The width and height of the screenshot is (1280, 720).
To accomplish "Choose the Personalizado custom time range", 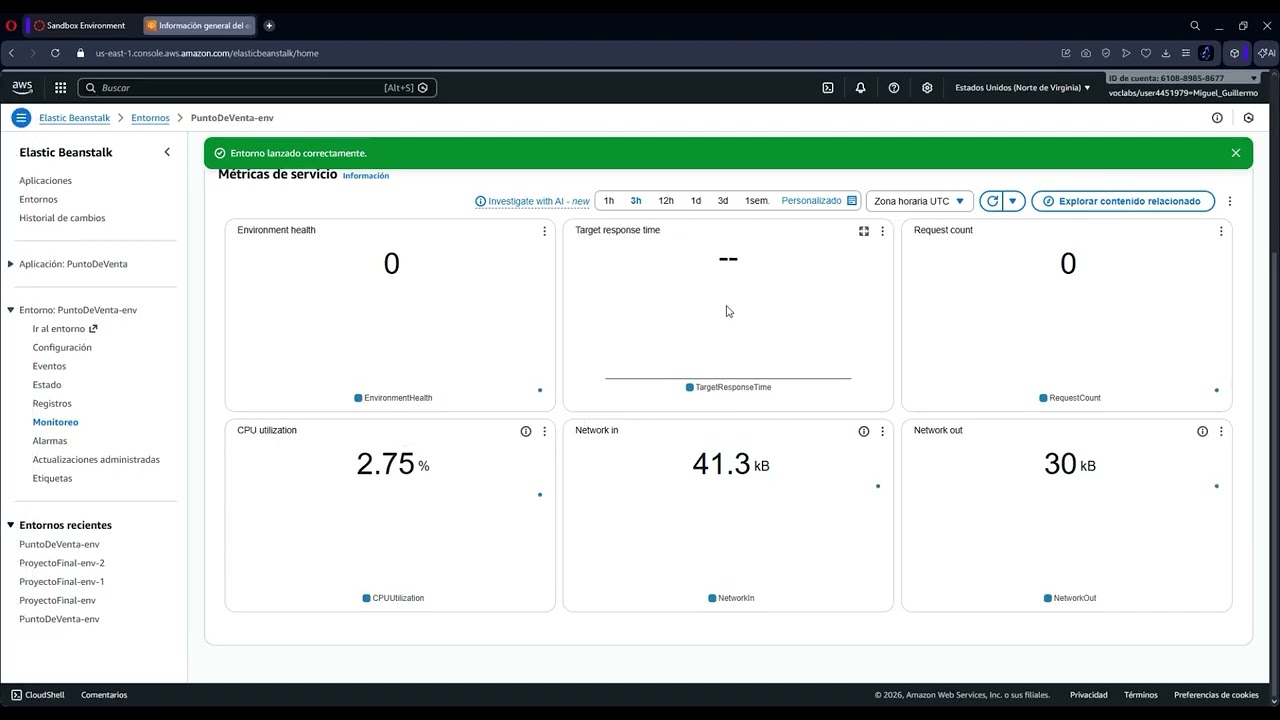I will click(819, 201).
